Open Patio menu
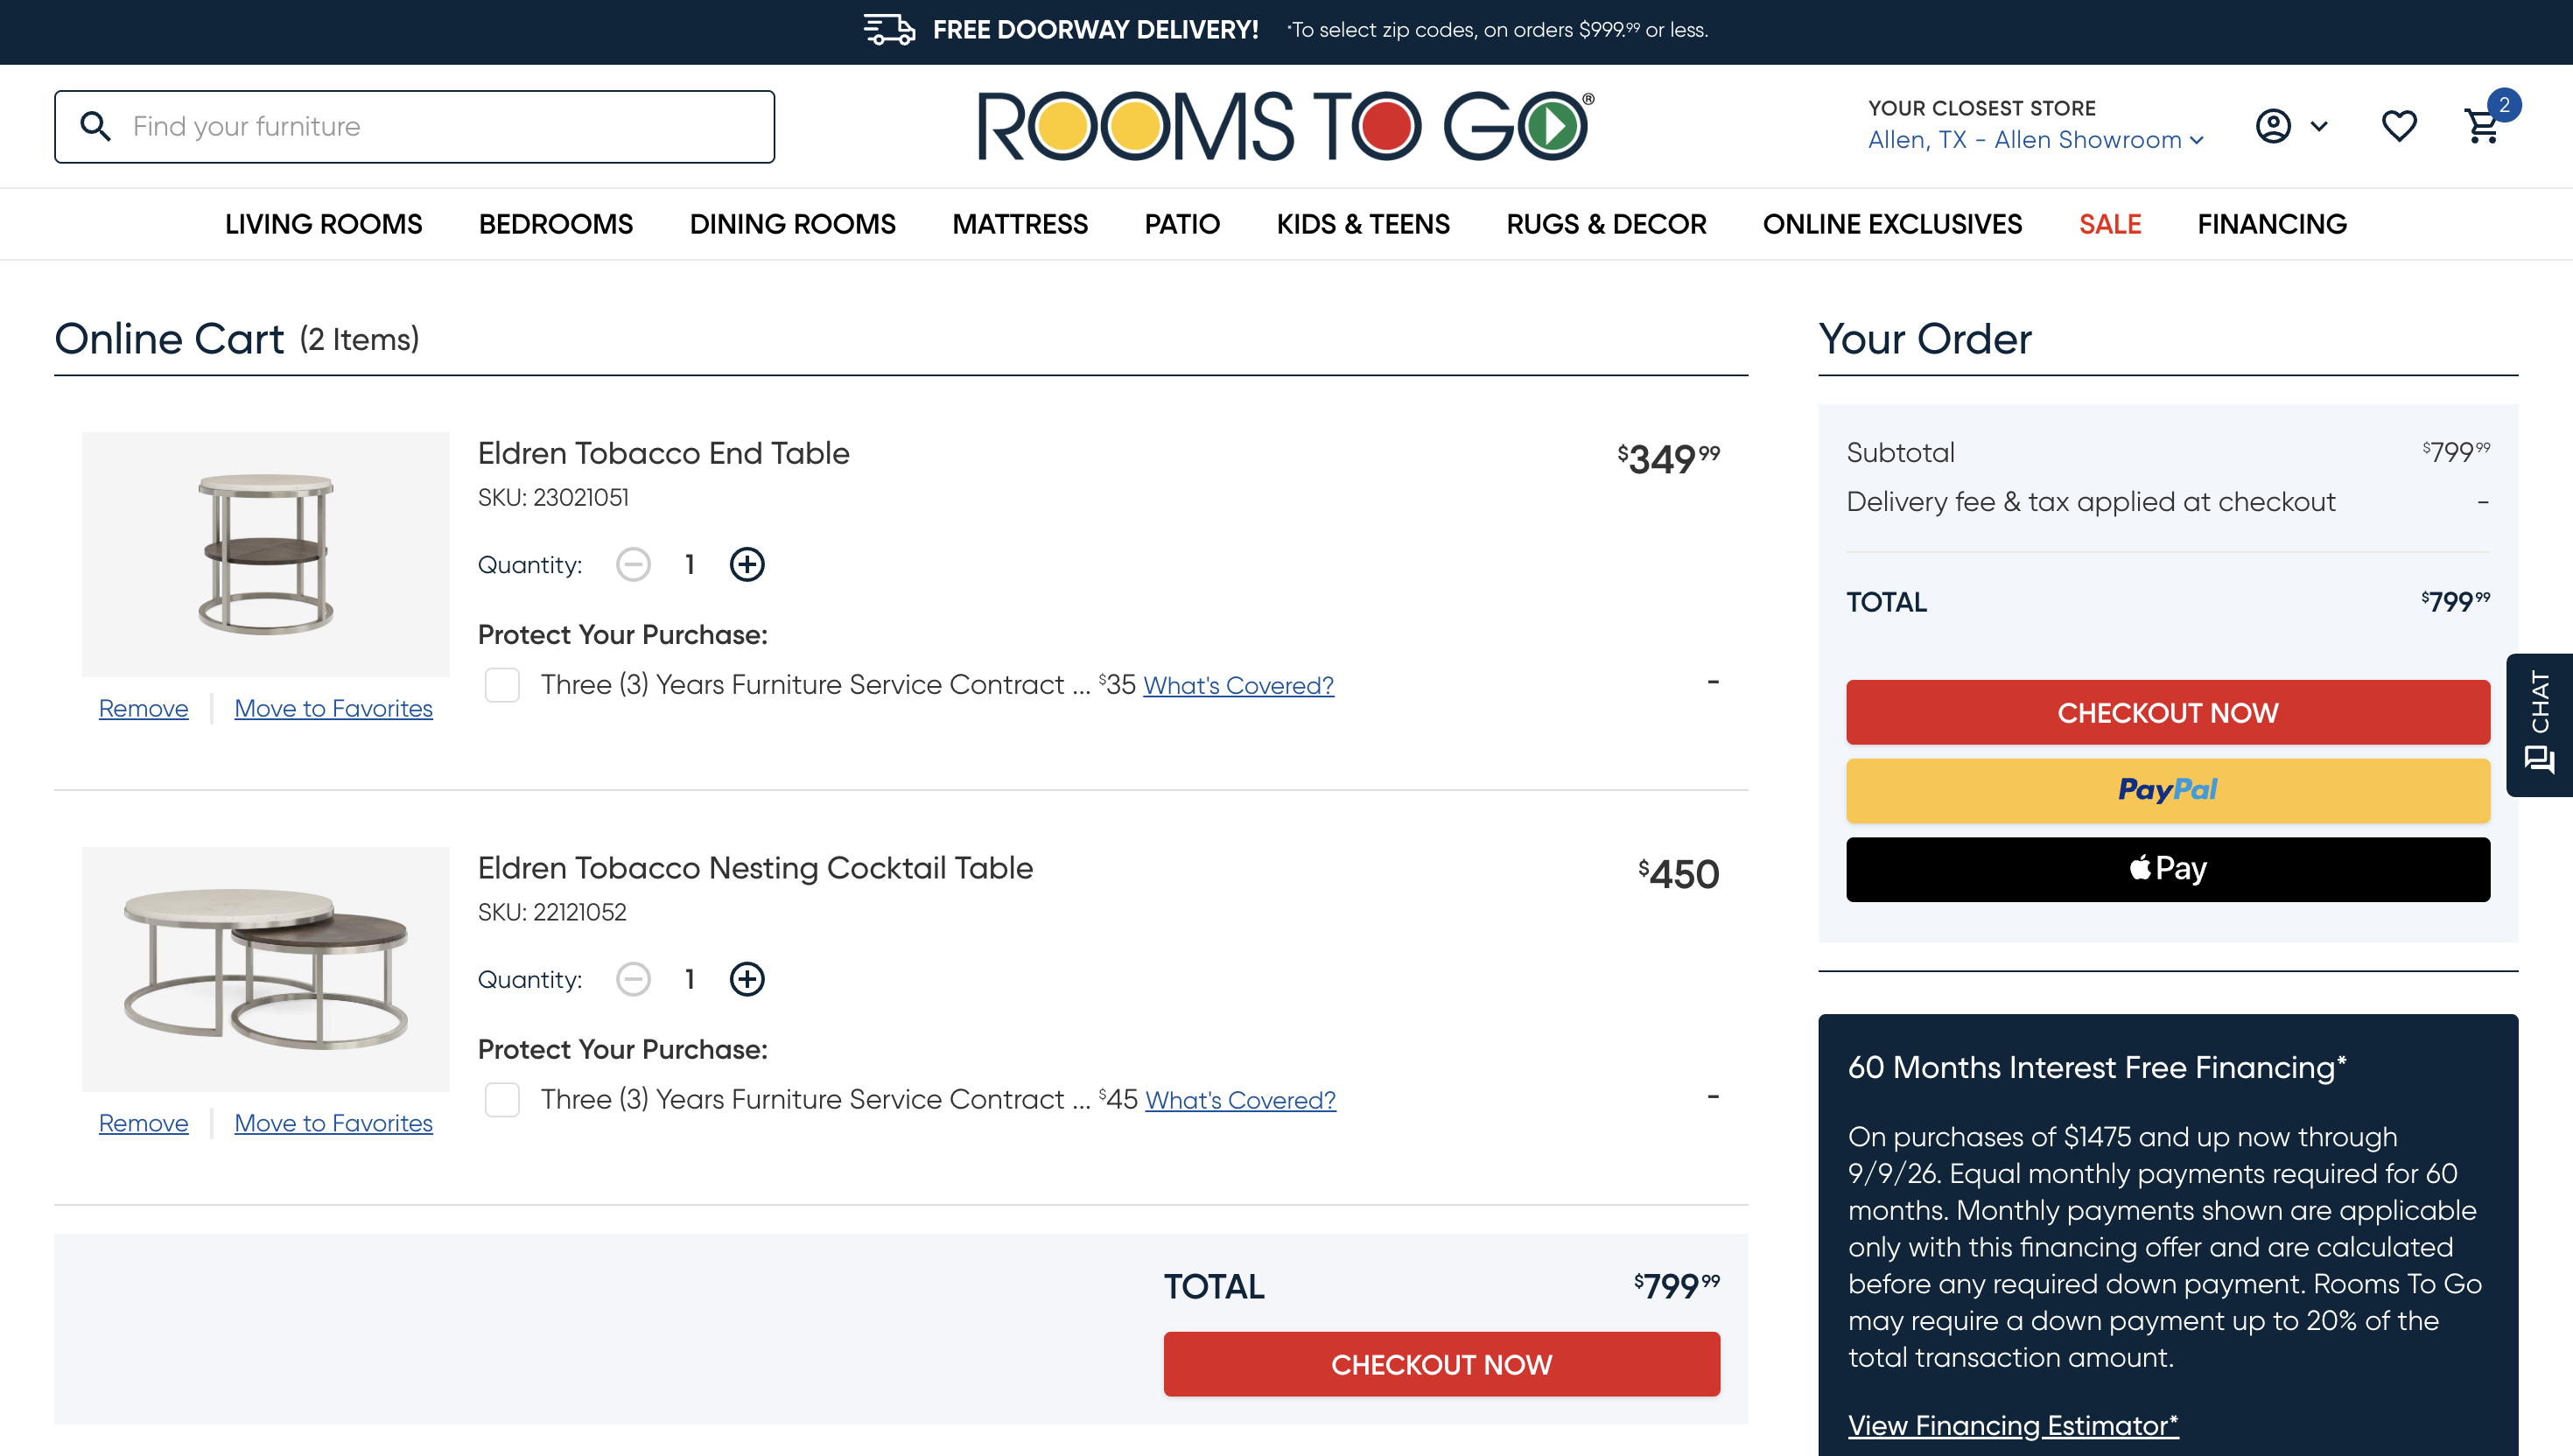 tap(1182, 224)
